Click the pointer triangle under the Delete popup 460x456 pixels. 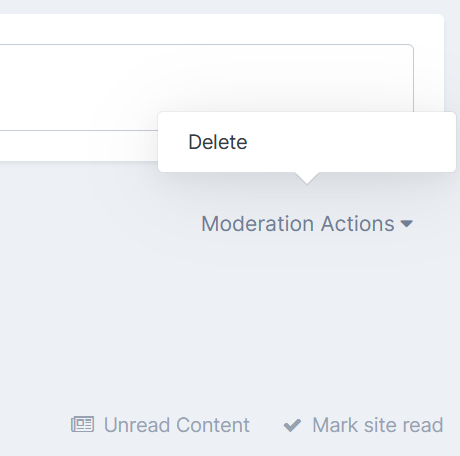307,178
